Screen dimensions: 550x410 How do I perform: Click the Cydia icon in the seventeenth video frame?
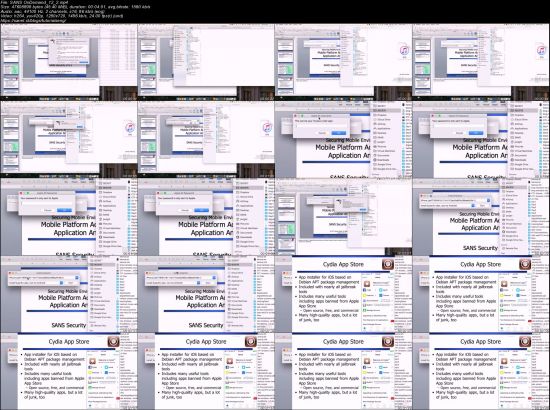pyautogui.click(x=114, y=342)
